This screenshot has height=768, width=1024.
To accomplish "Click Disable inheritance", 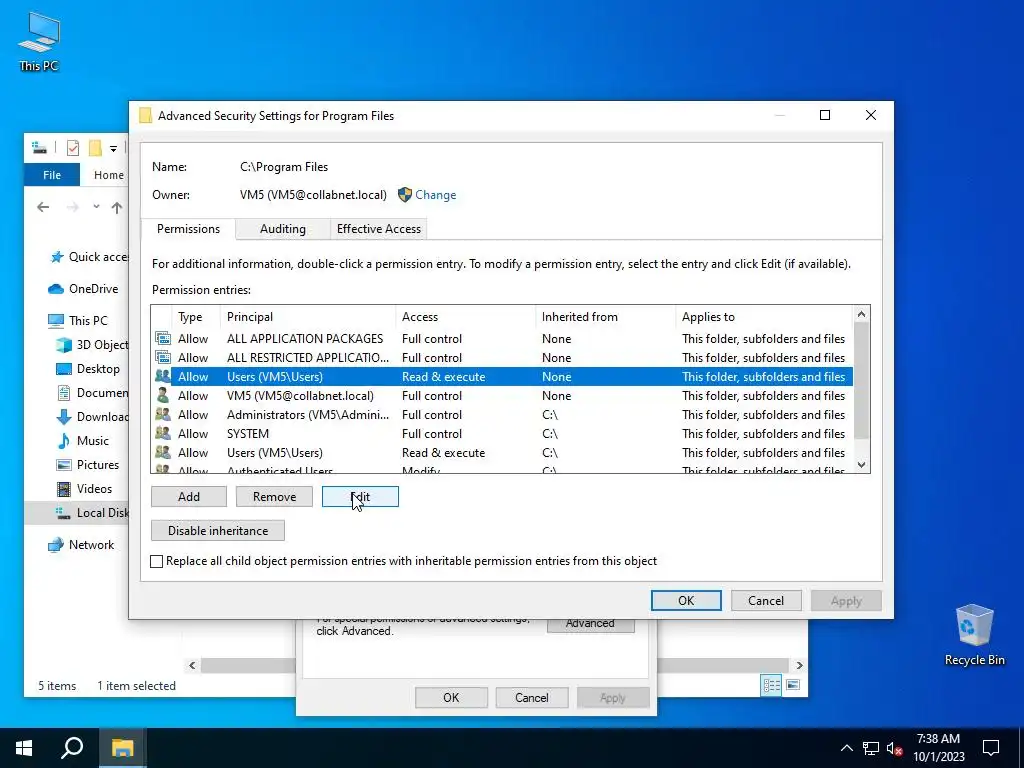I will click(x=217, y=530).
